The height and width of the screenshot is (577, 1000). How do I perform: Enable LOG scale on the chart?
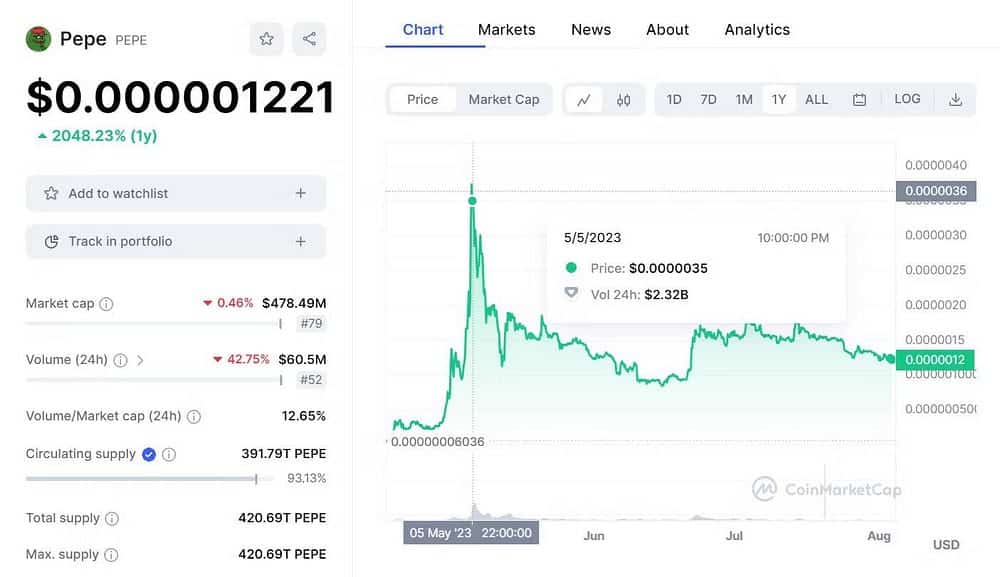(906, 99)
